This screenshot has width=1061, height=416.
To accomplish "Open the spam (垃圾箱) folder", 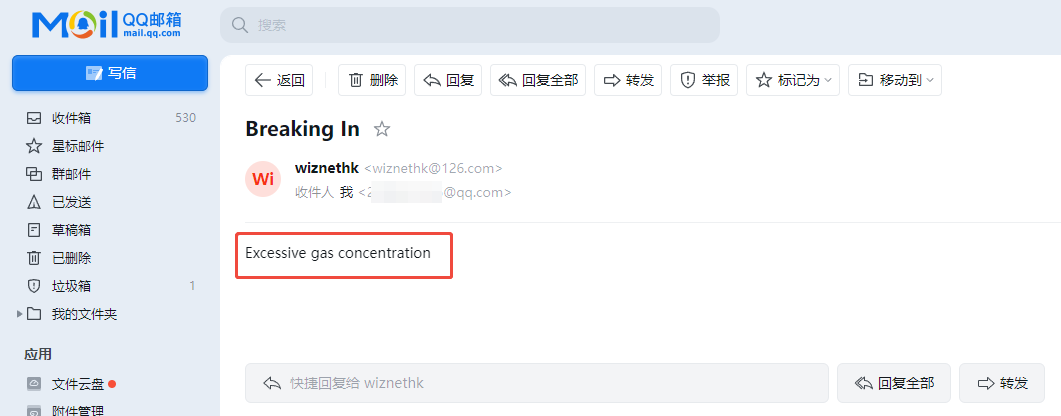I will pos(71,286).
